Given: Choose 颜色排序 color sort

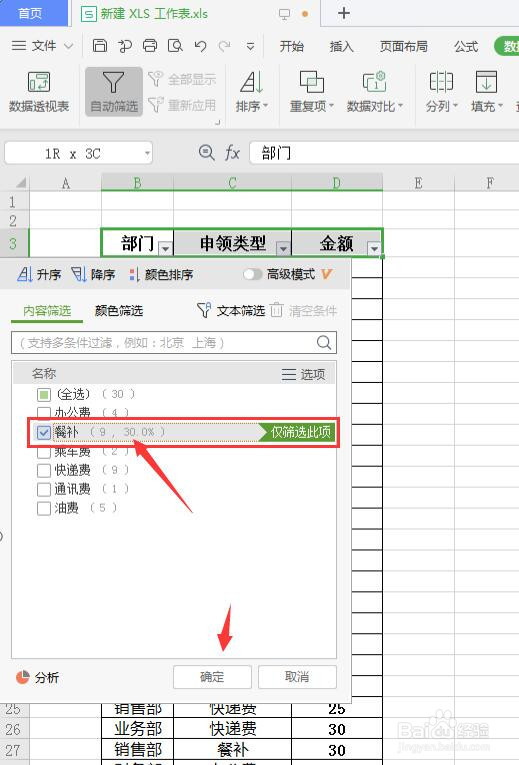Looking at the screenshot, I should [x=161, y=274].
